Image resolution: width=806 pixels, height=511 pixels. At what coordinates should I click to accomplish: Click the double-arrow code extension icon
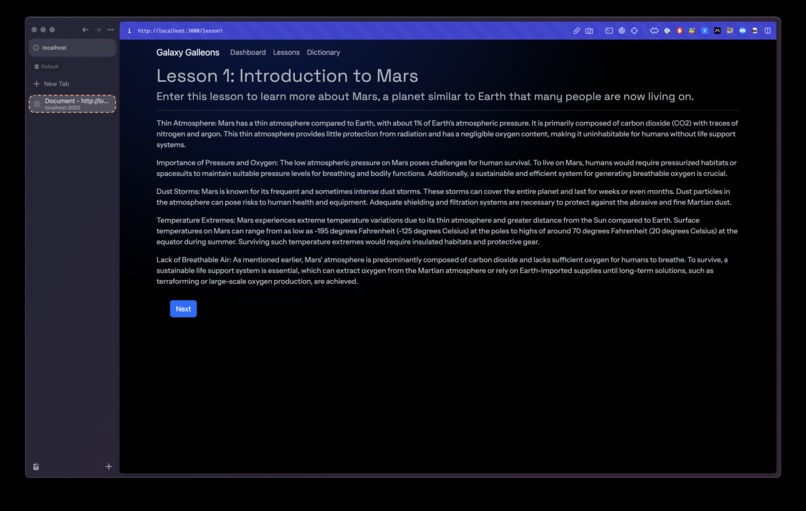pyautogui.click(x=654, y=31)
